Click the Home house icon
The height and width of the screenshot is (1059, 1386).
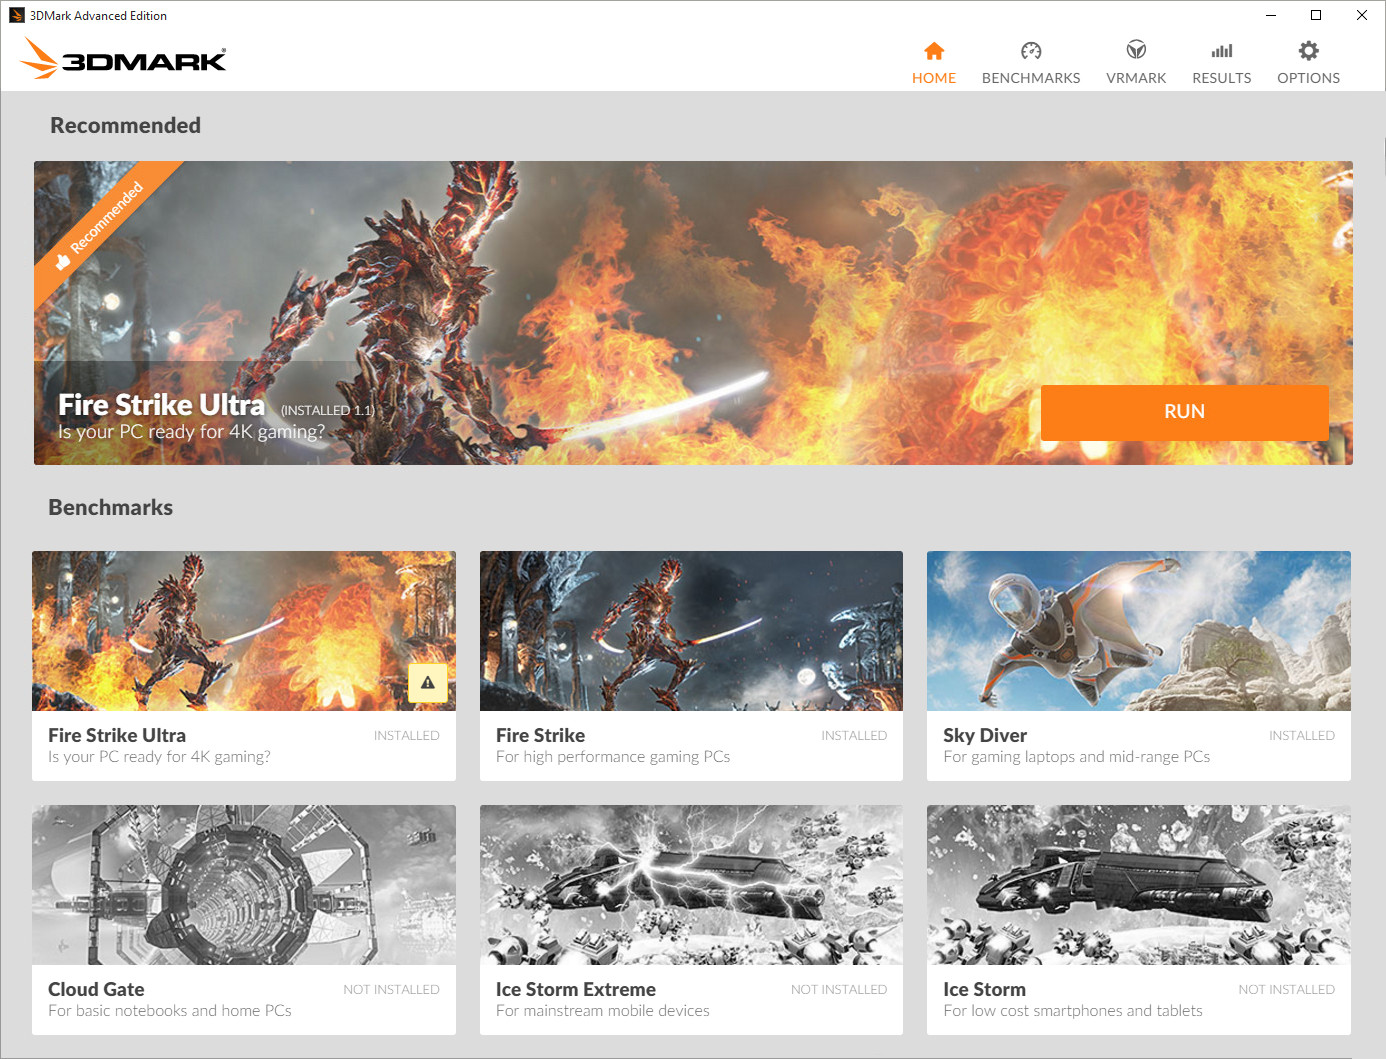934,51
